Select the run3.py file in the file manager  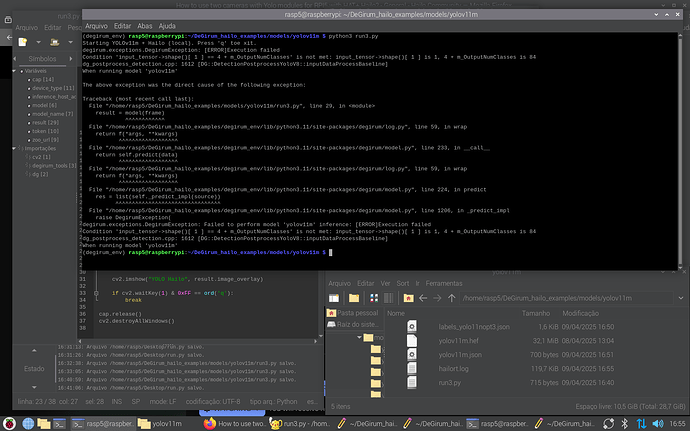pos(450,382)
